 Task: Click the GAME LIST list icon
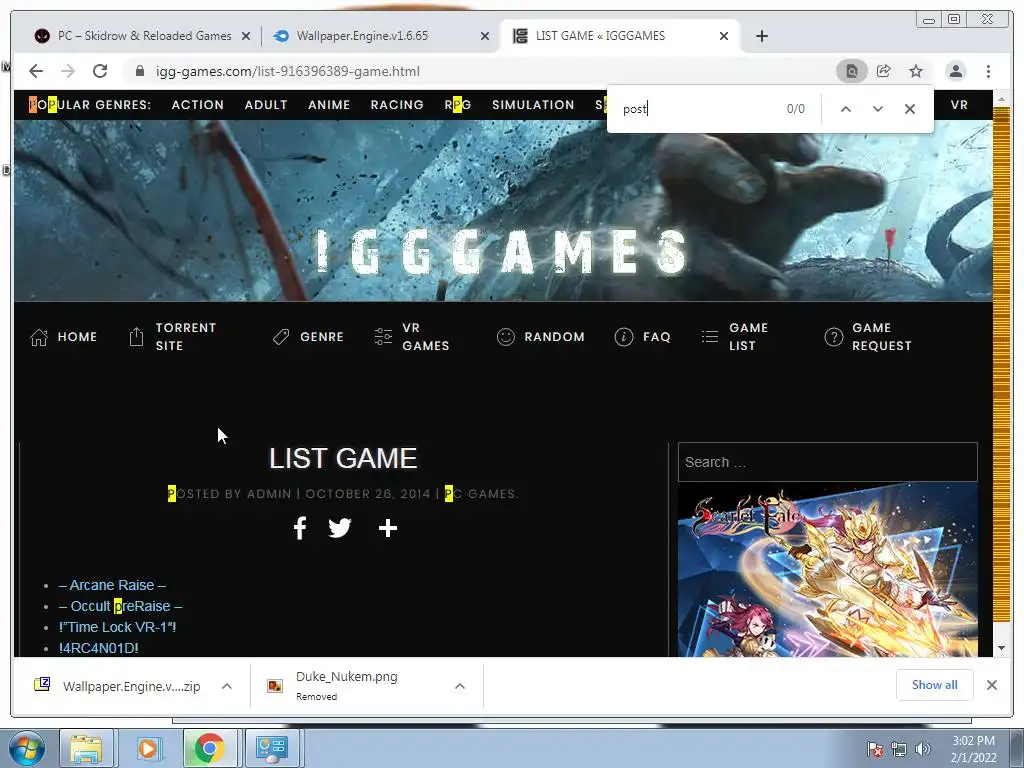pos(710,337)
